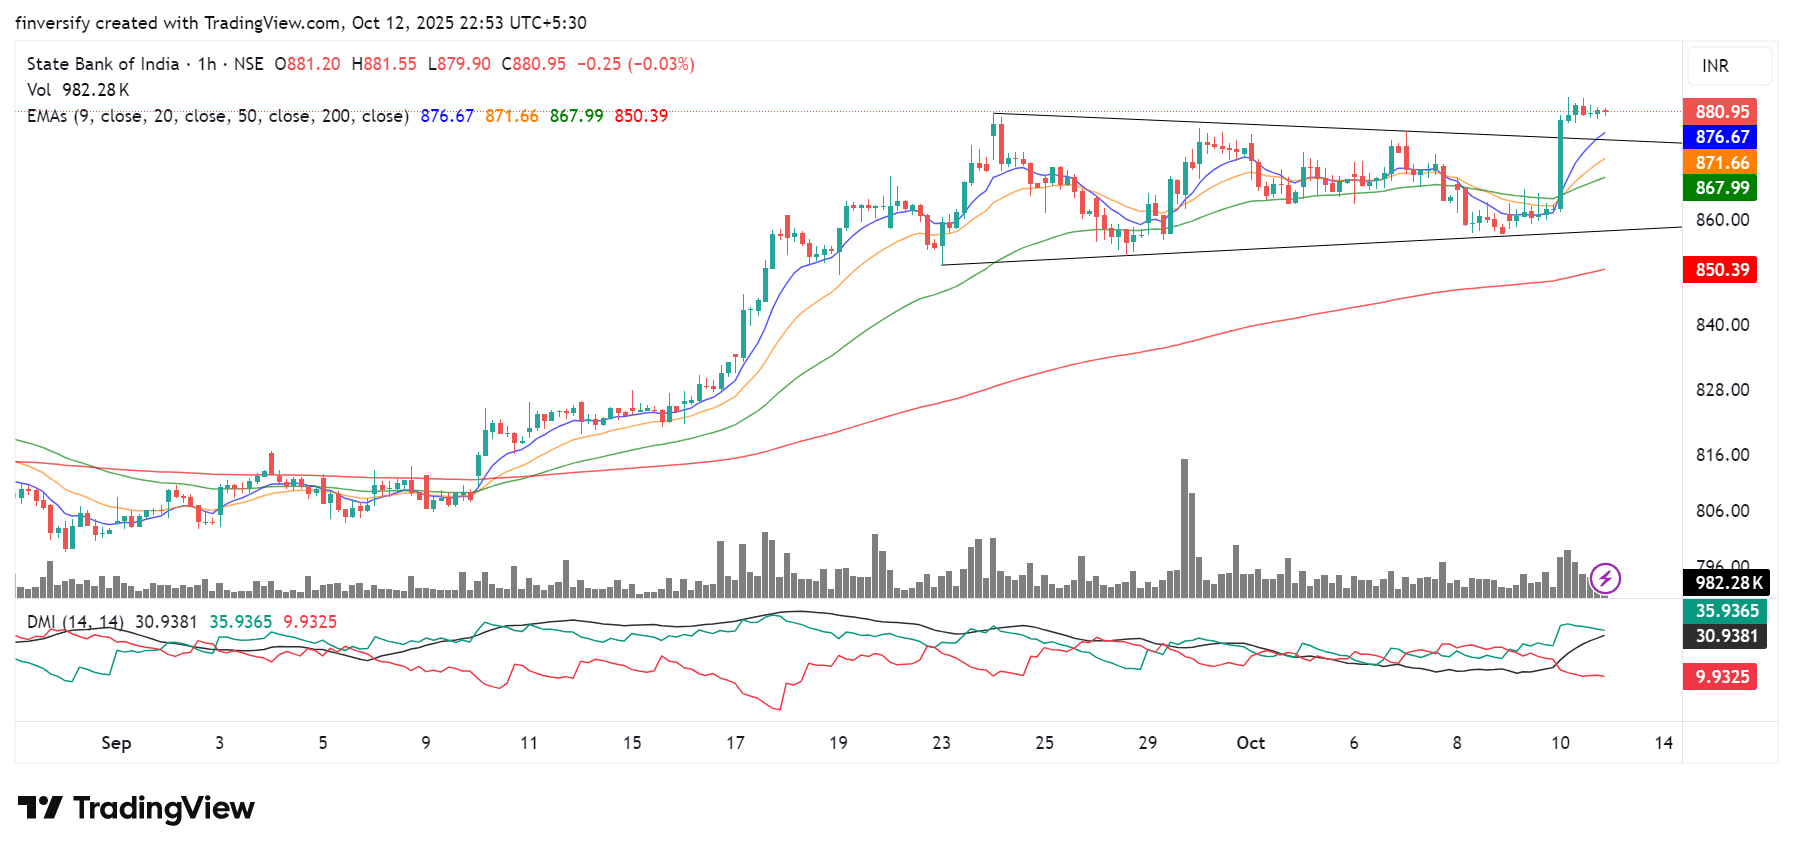Select the State Bank of India symbol title
The width and height of the screenshot is (1793, 853).
[103, 64]
